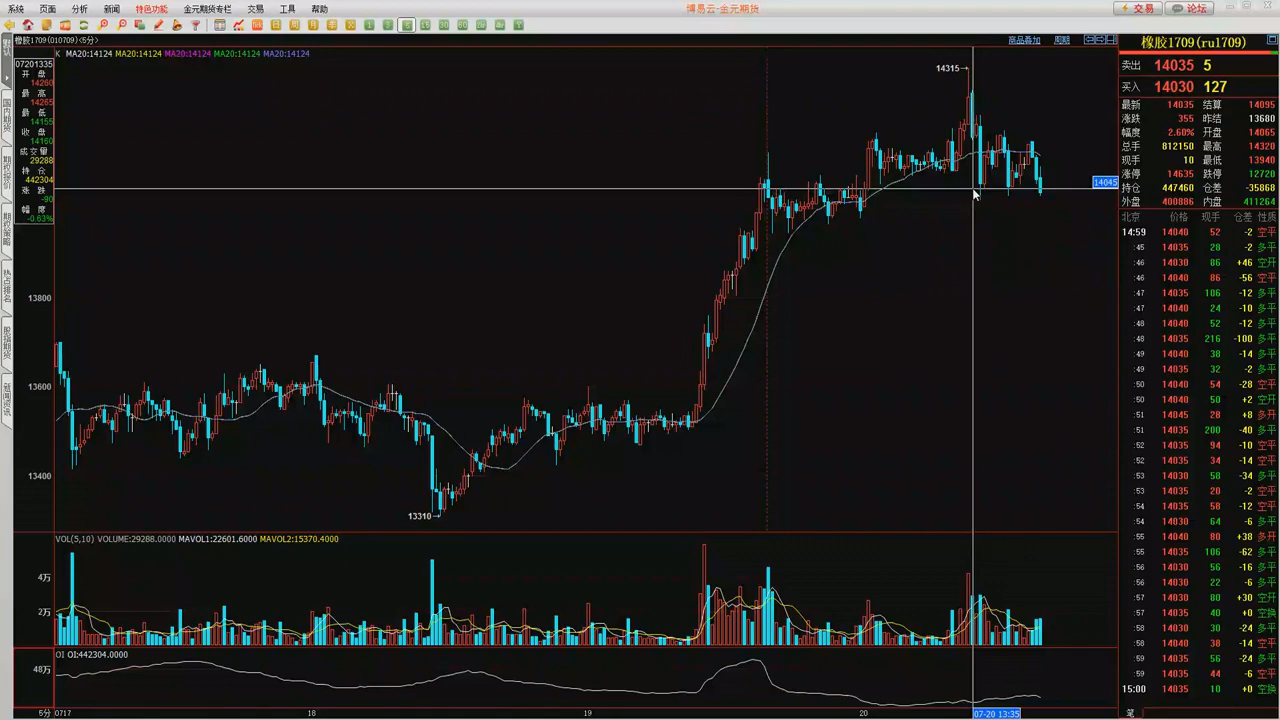Click the green refresh arrows icon
This screenshot has width=1280, height=720.
tap(84, 25)
